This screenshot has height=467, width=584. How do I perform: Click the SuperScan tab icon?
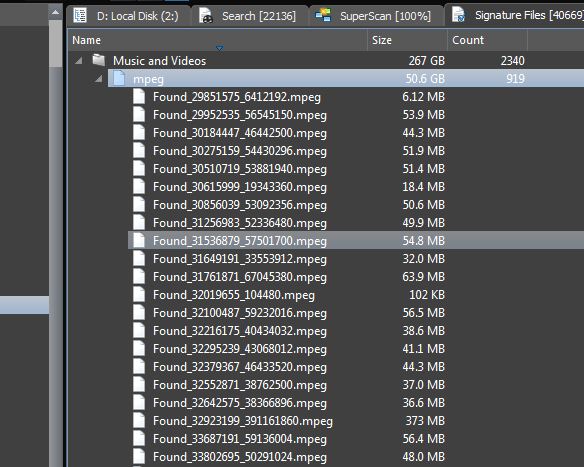tap(323, 15)
